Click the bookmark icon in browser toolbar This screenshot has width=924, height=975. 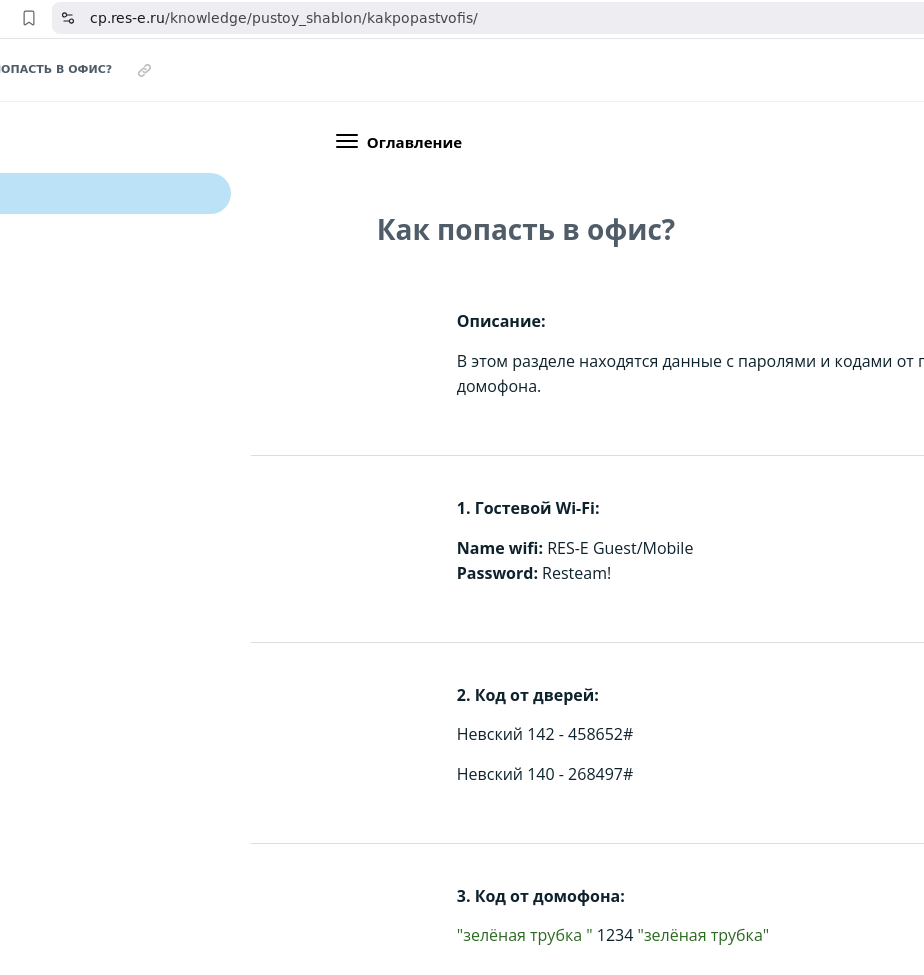[x=29, y=18]
